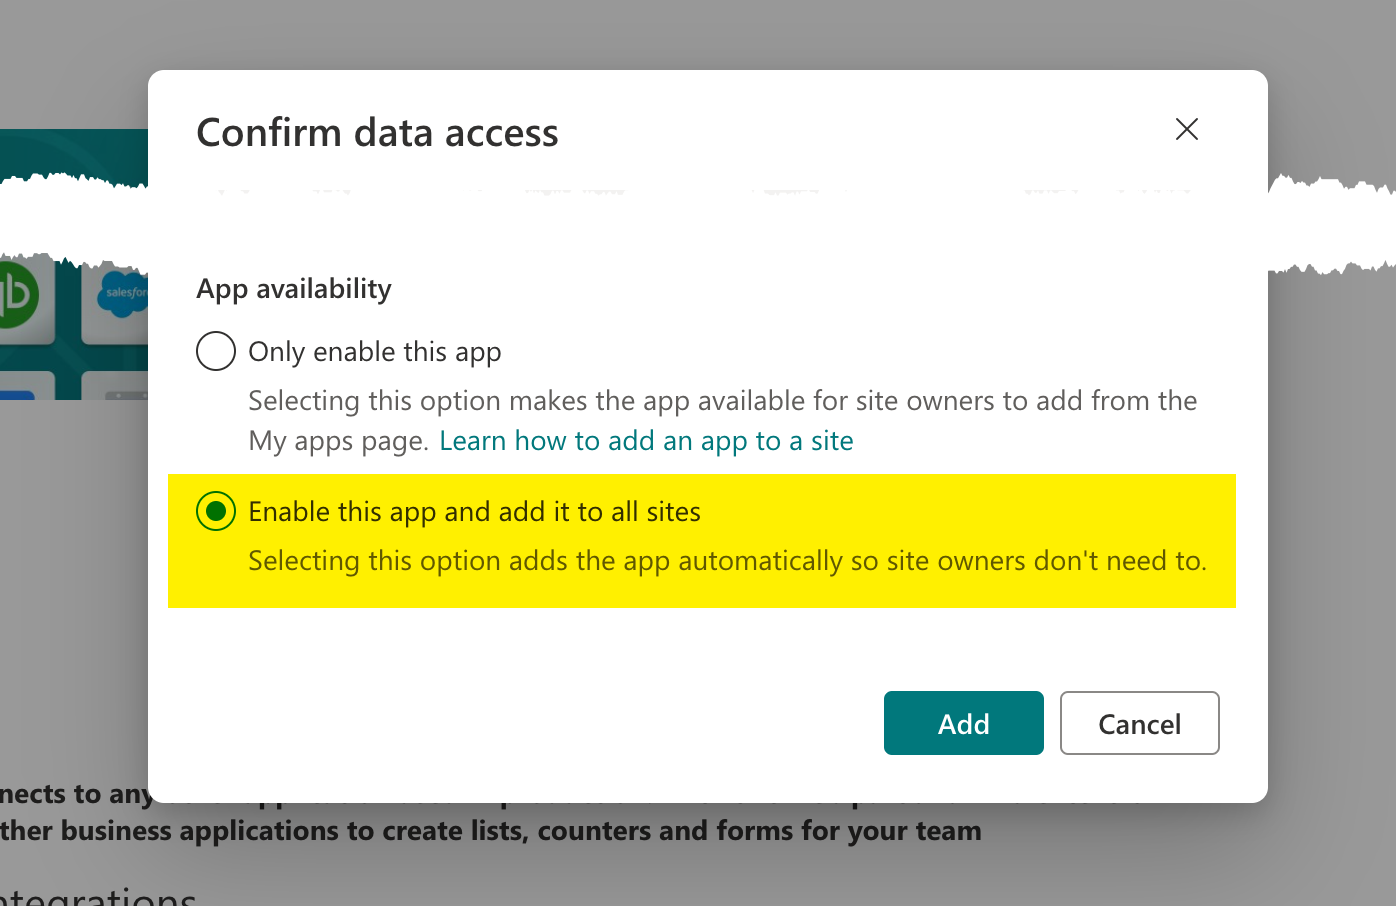Click the 'Only enable this app' label text
Viewport: 1396px width, 906px height.
[x=375, y=352]
